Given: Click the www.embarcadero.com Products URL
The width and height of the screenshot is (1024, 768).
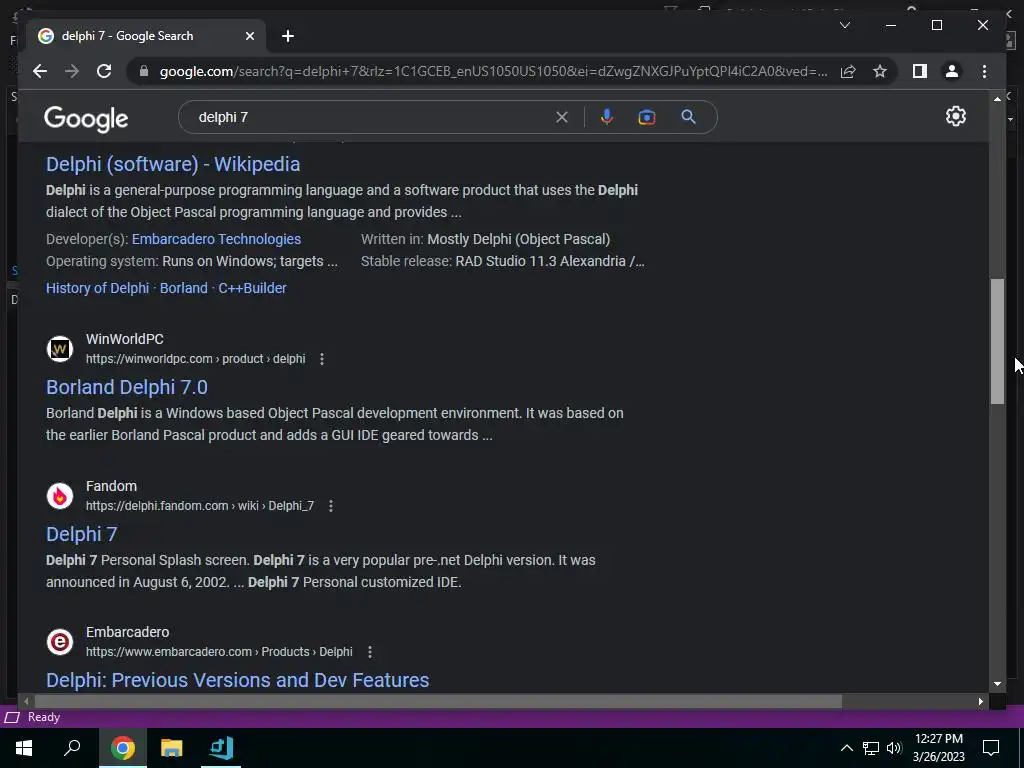Looking at the screenshot, I should 219,652.
